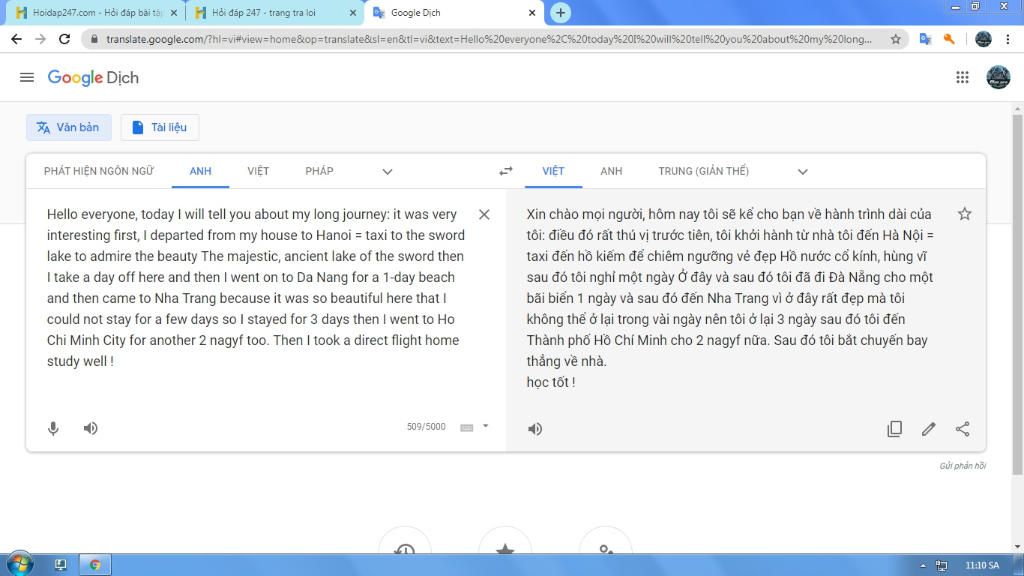The image size is (1024, 576).
Task: Click the 11:10 SA taskbar clock
Action: tap(982, 566)
